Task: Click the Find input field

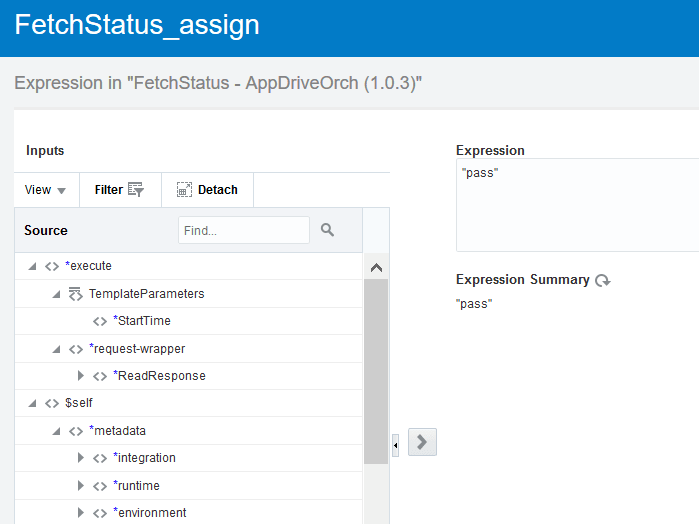Action: click(243, 230)
